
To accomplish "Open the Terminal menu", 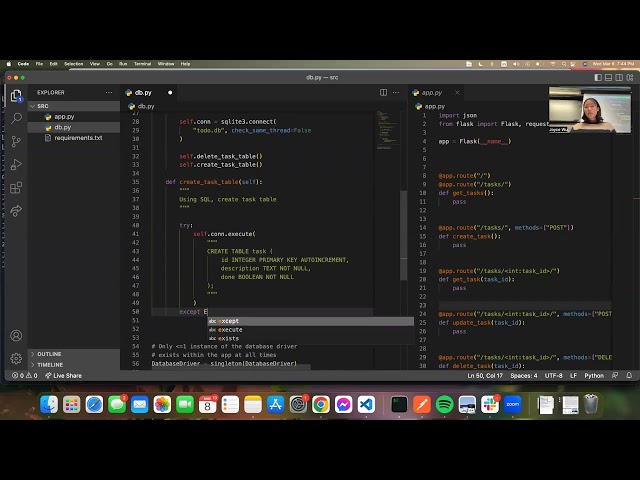I will tap(142, 64).
